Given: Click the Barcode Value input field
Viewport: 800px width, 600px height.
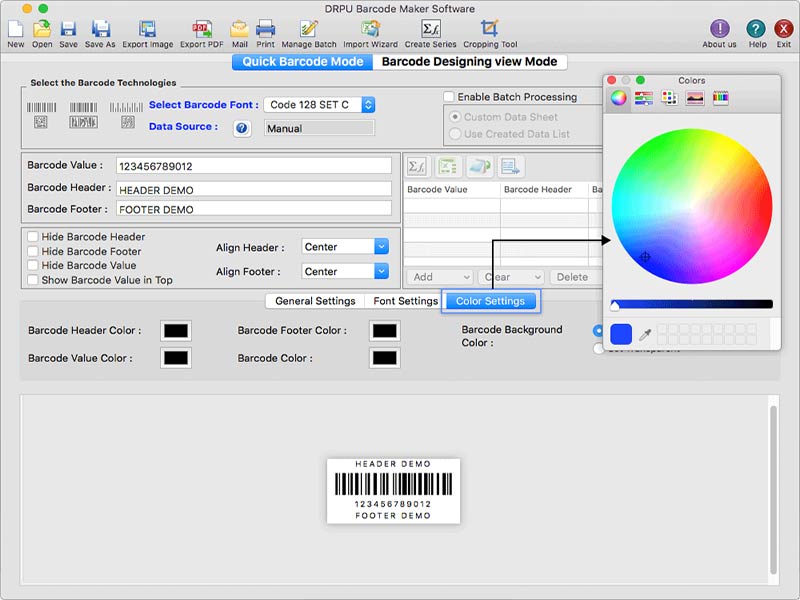Looking at the screenshot, I should [x=253, y=166].
